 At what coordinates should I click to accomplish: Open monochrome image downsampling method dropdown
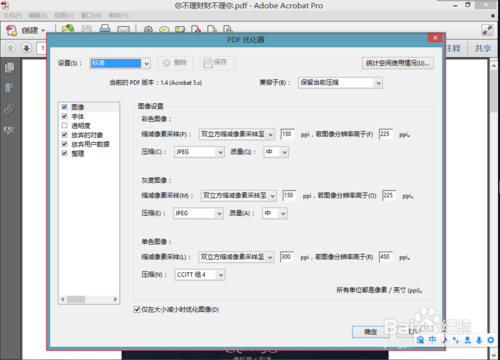[236, 257]
